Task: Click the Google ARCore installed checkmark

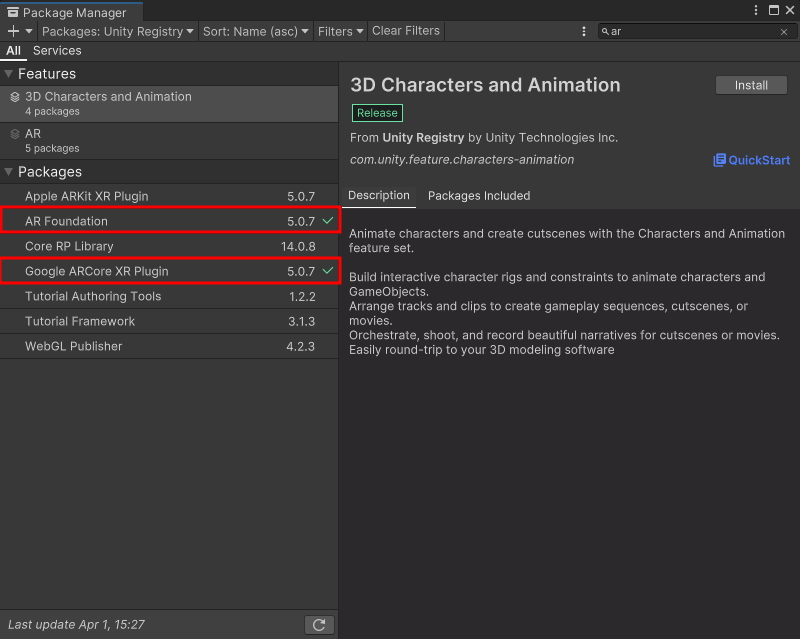Action: pyautogui.click(x=328, y=271)
